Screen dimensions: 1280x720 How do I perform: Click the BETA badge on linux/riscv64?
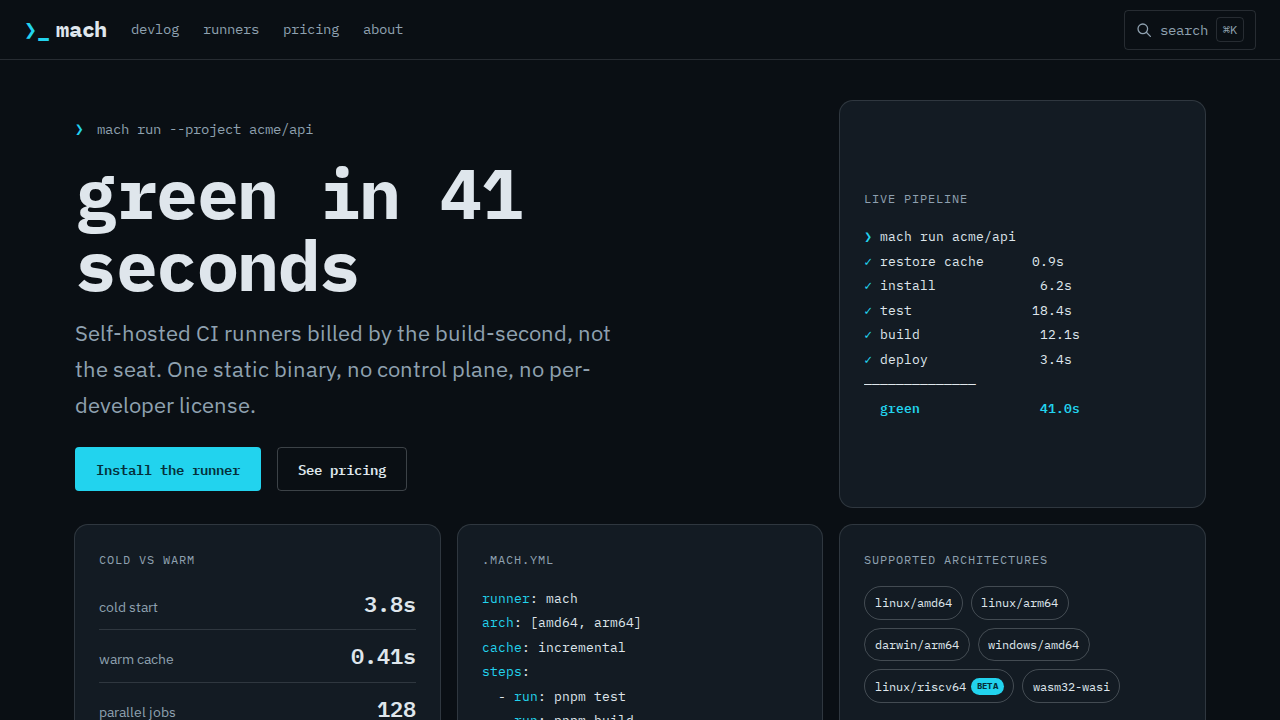pyautogui.click(x=987, y=687)
